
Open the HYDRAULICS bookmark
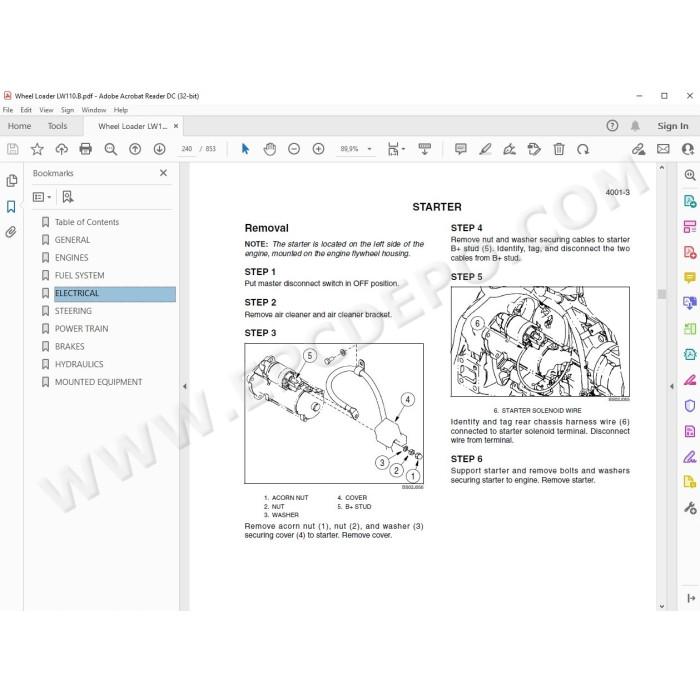(x=79, y=364)
